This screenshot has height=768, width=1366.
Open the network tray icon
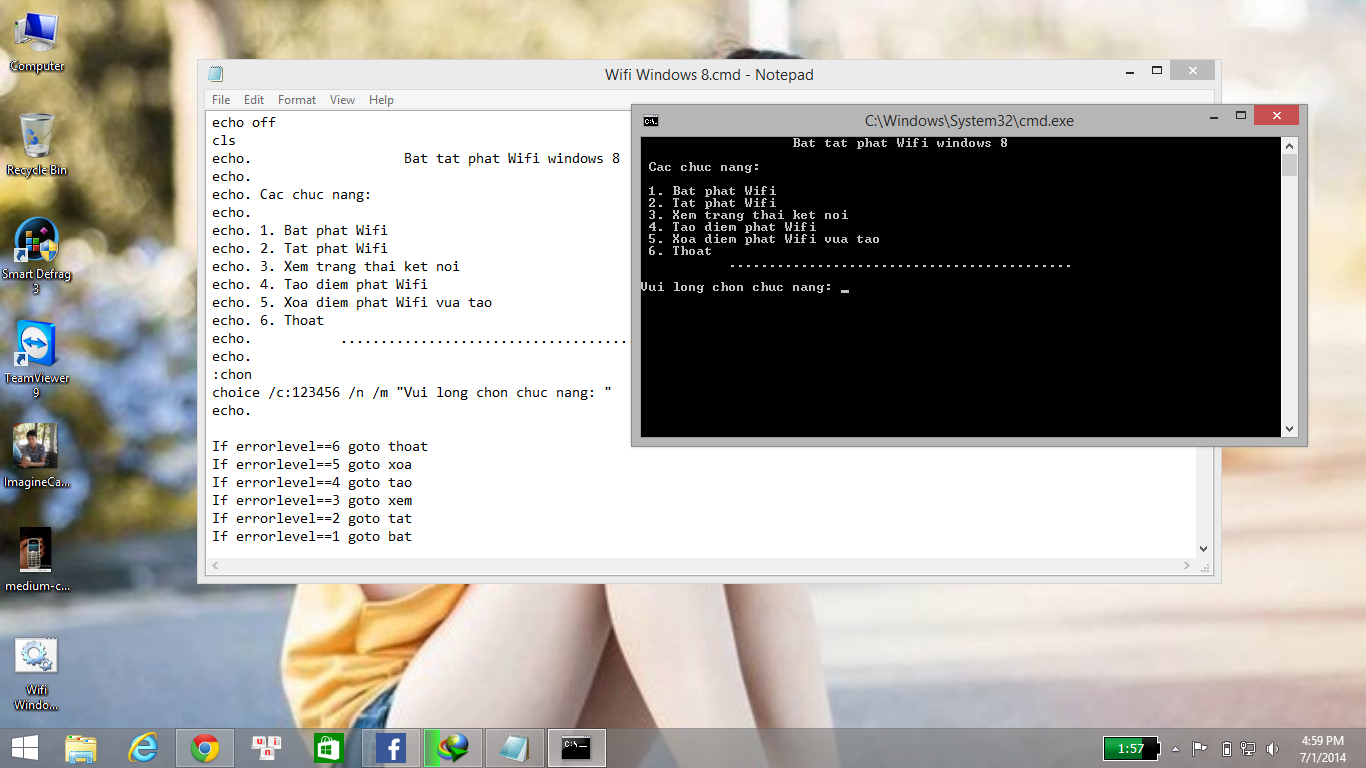1248,748
